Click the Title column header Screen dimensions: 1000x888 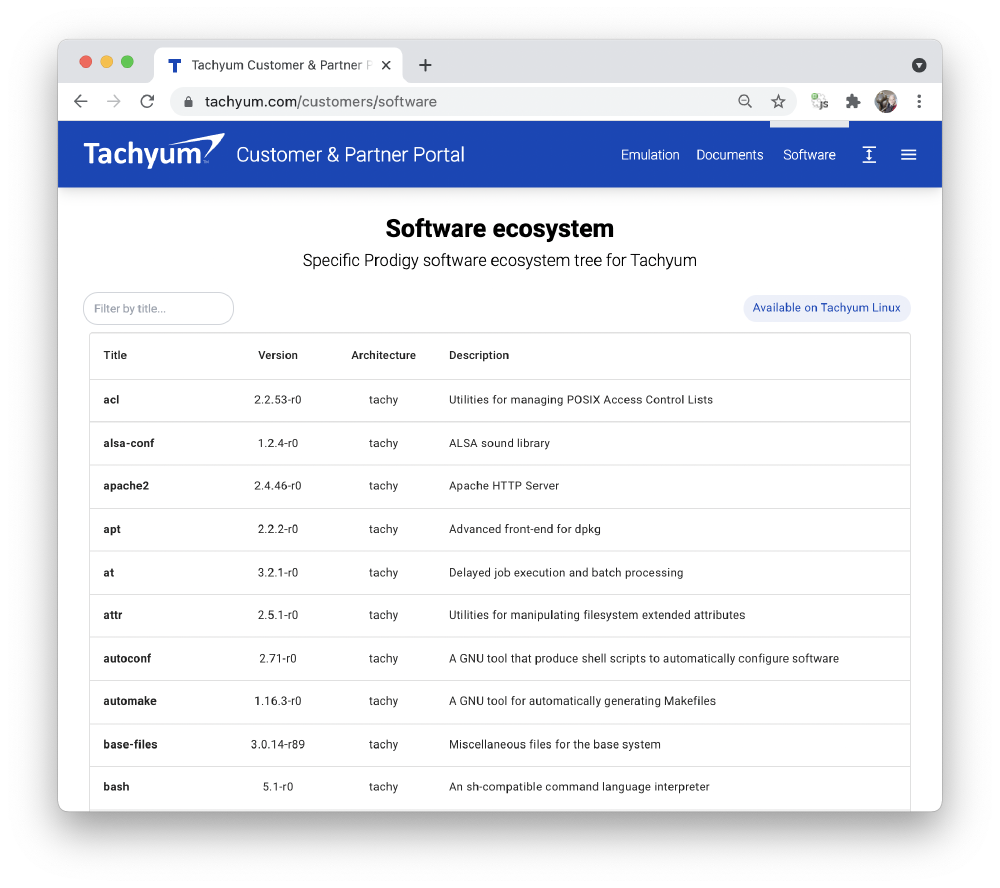(115, 355)
